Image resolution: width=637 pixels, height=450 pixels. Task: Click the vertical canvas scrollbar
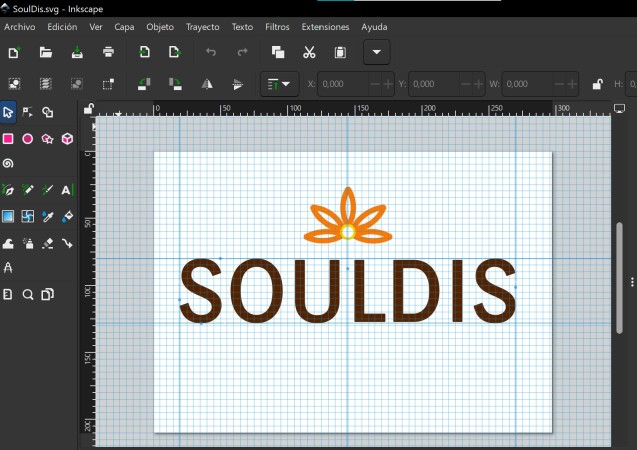coord(619,278)
